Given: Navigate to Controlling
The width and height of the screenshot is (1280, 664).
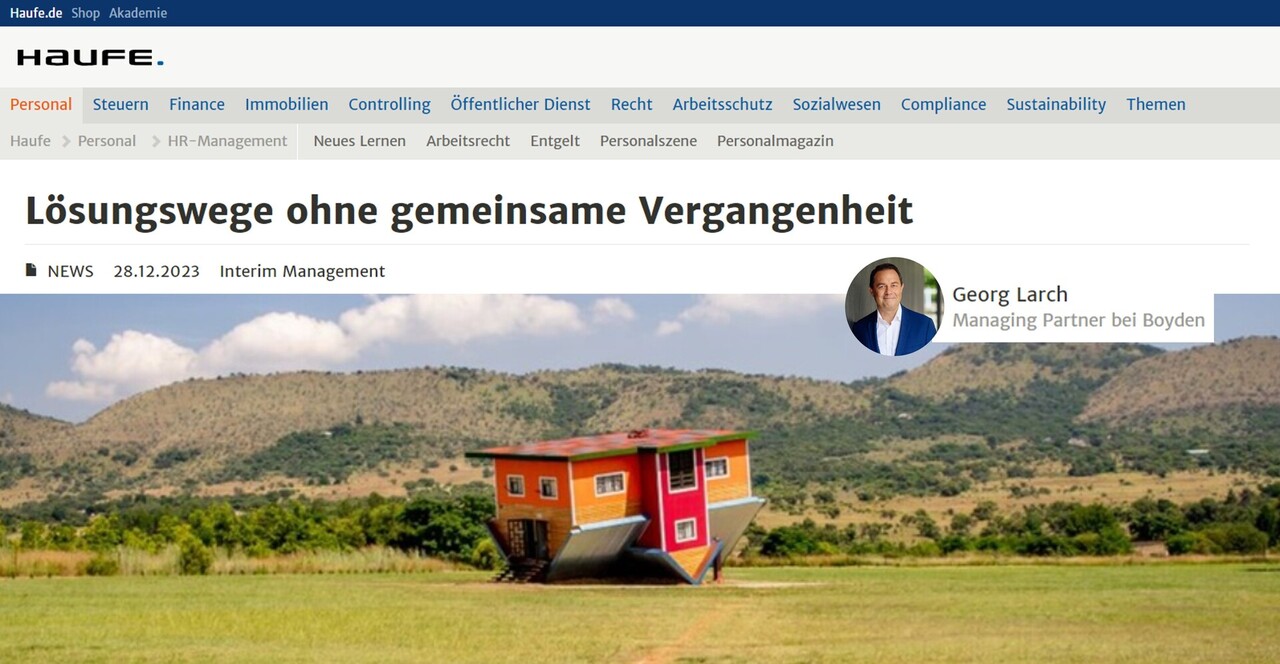Looking at the screenshot, I should [x=389, y=104].
